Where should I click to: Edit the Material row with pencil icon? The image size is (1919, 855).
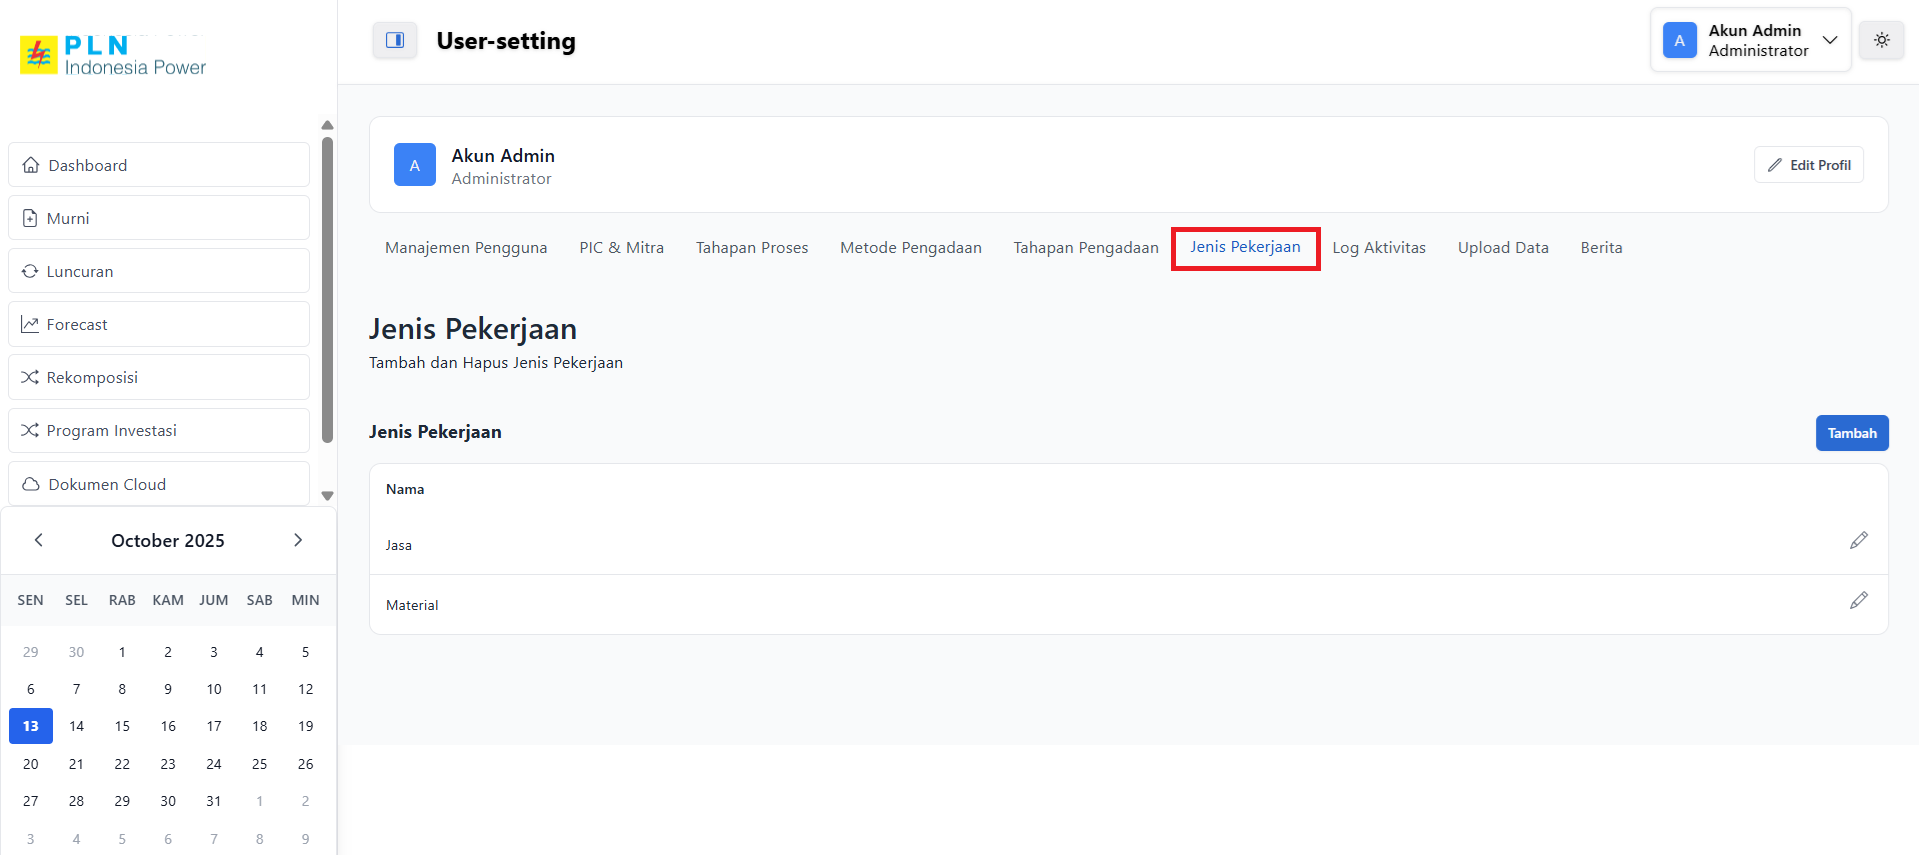pyautogui.click(x=1858, y=601)
